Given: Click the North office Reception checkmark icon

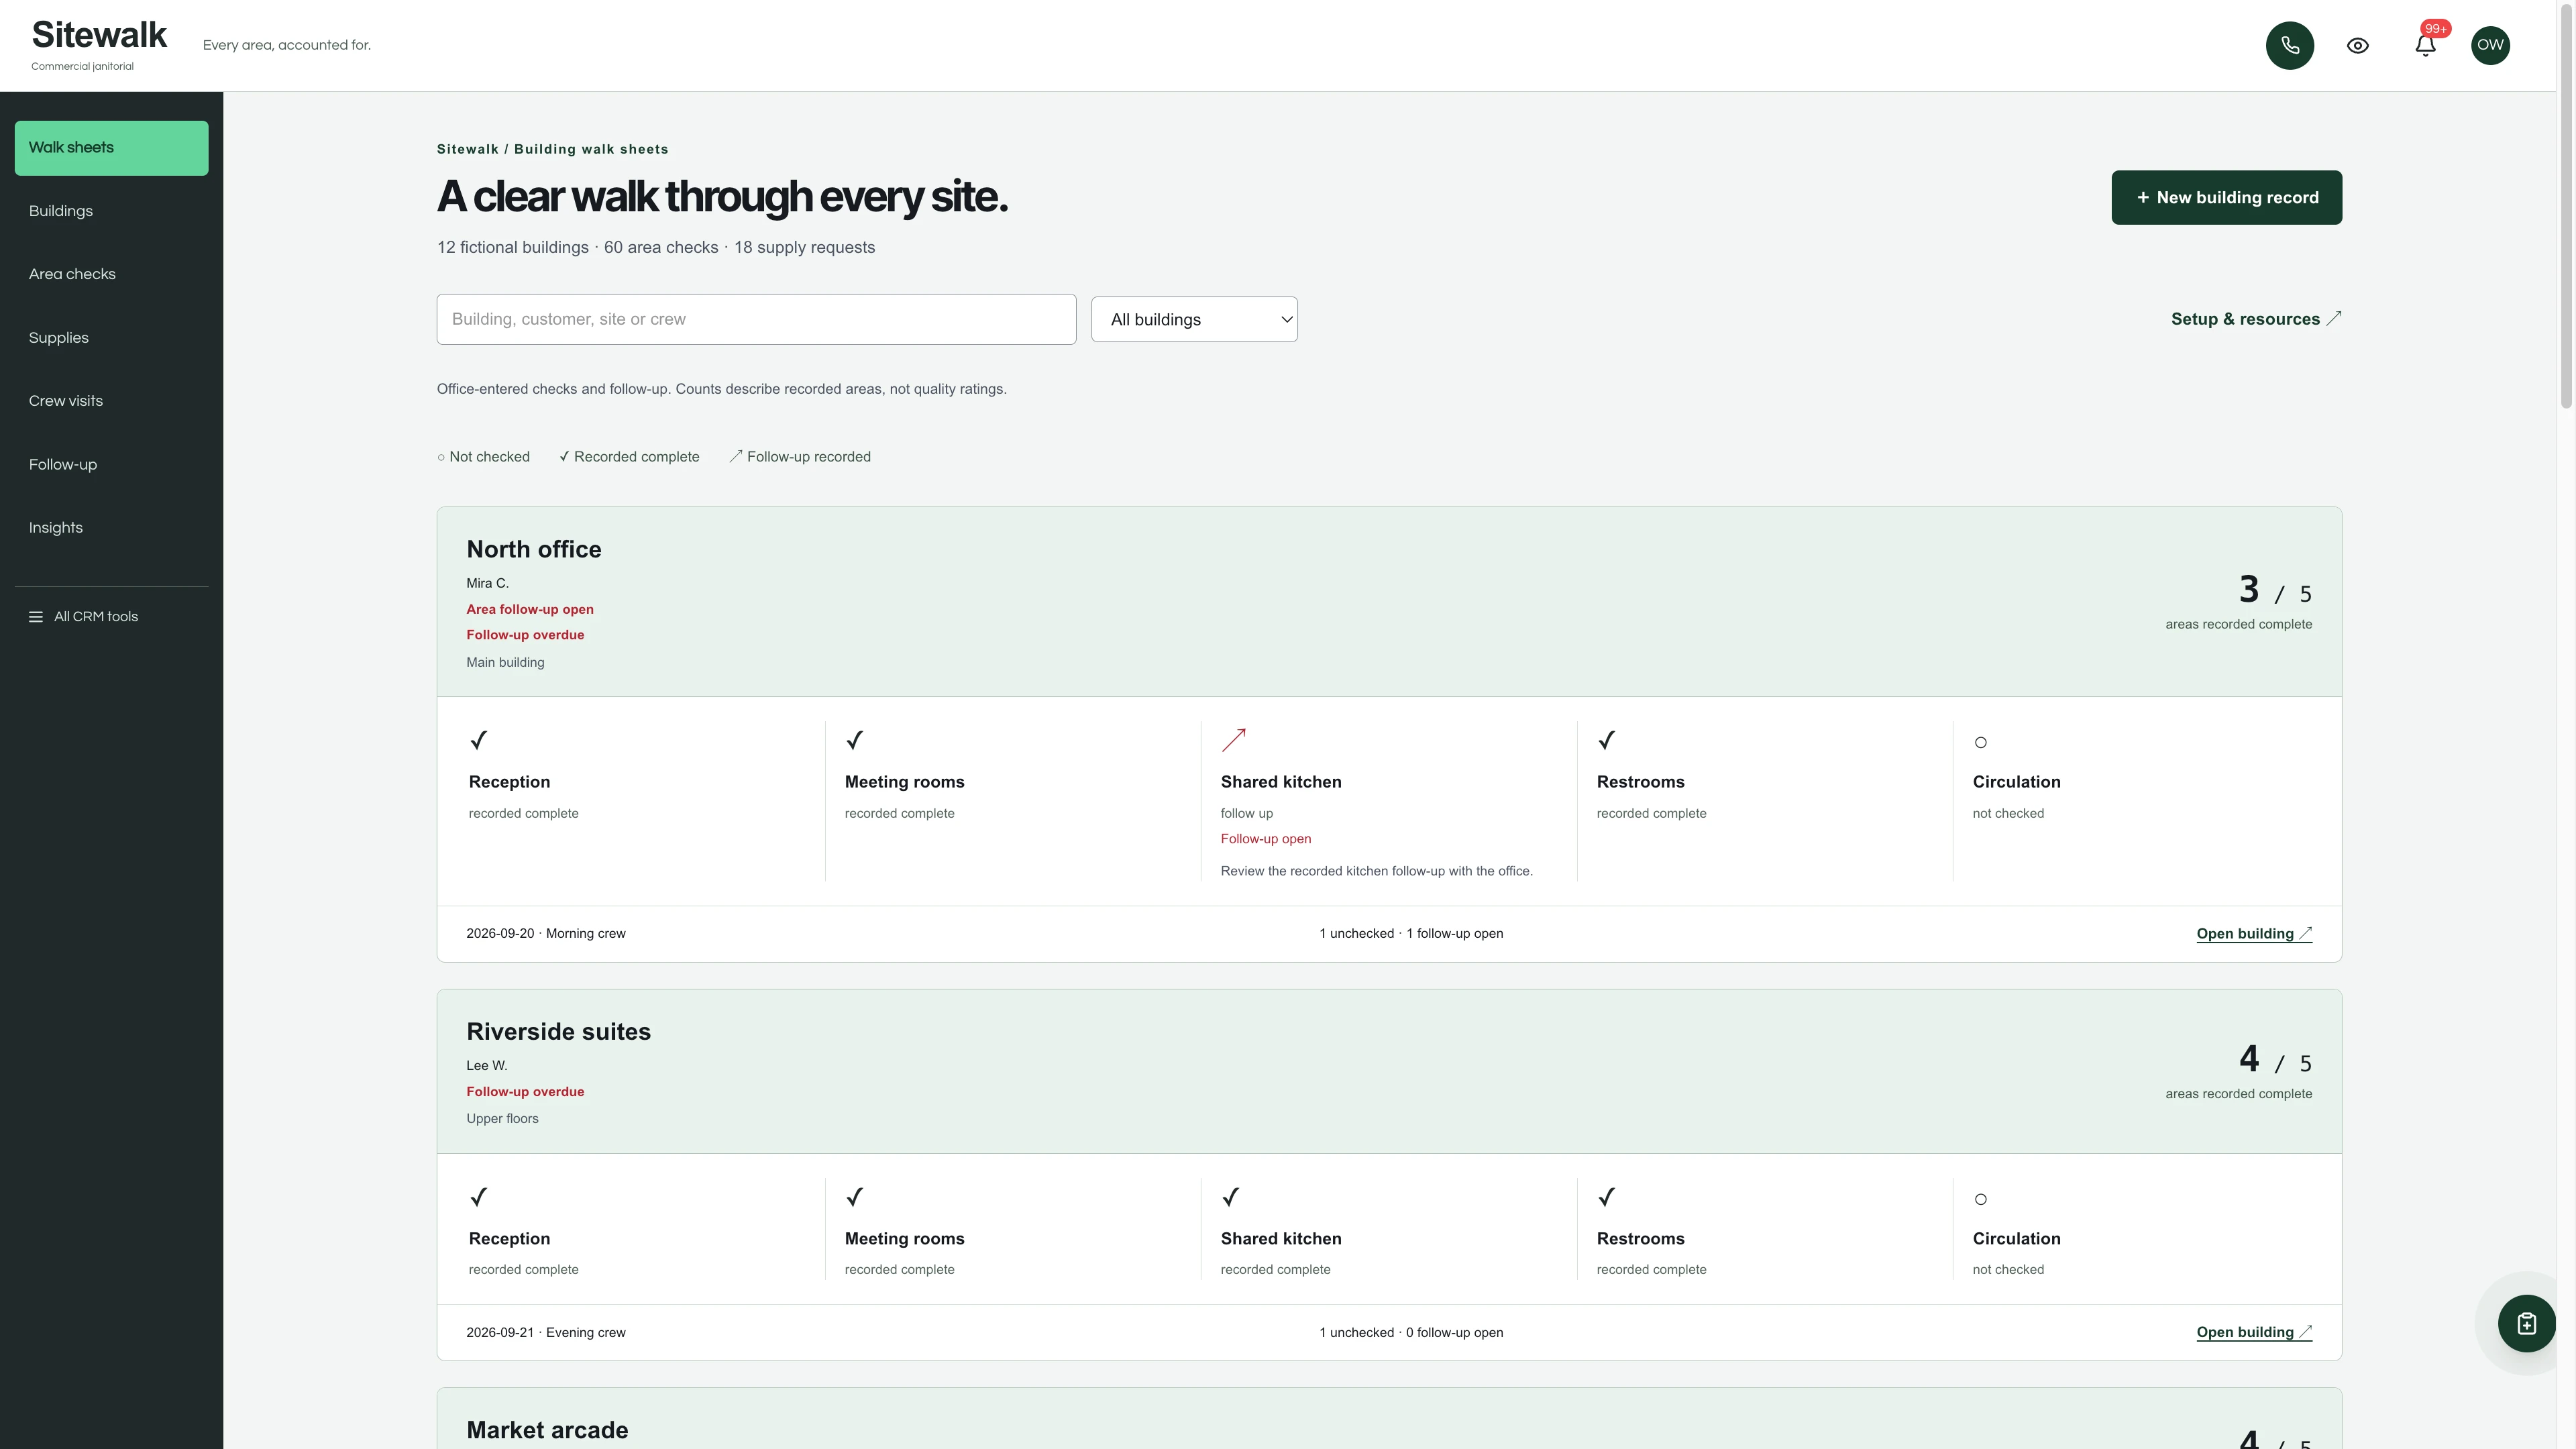Looking at the screenshot, I should click(x=479, y=740).
